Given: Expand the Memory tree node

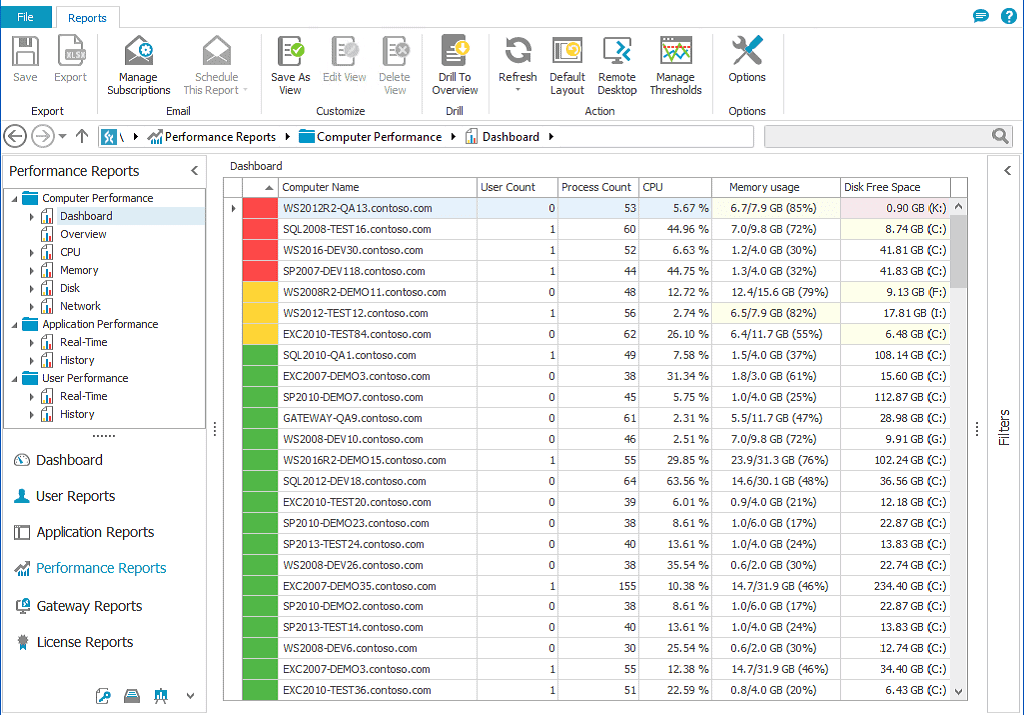Looking at the screenshot, I should point(31,270).
